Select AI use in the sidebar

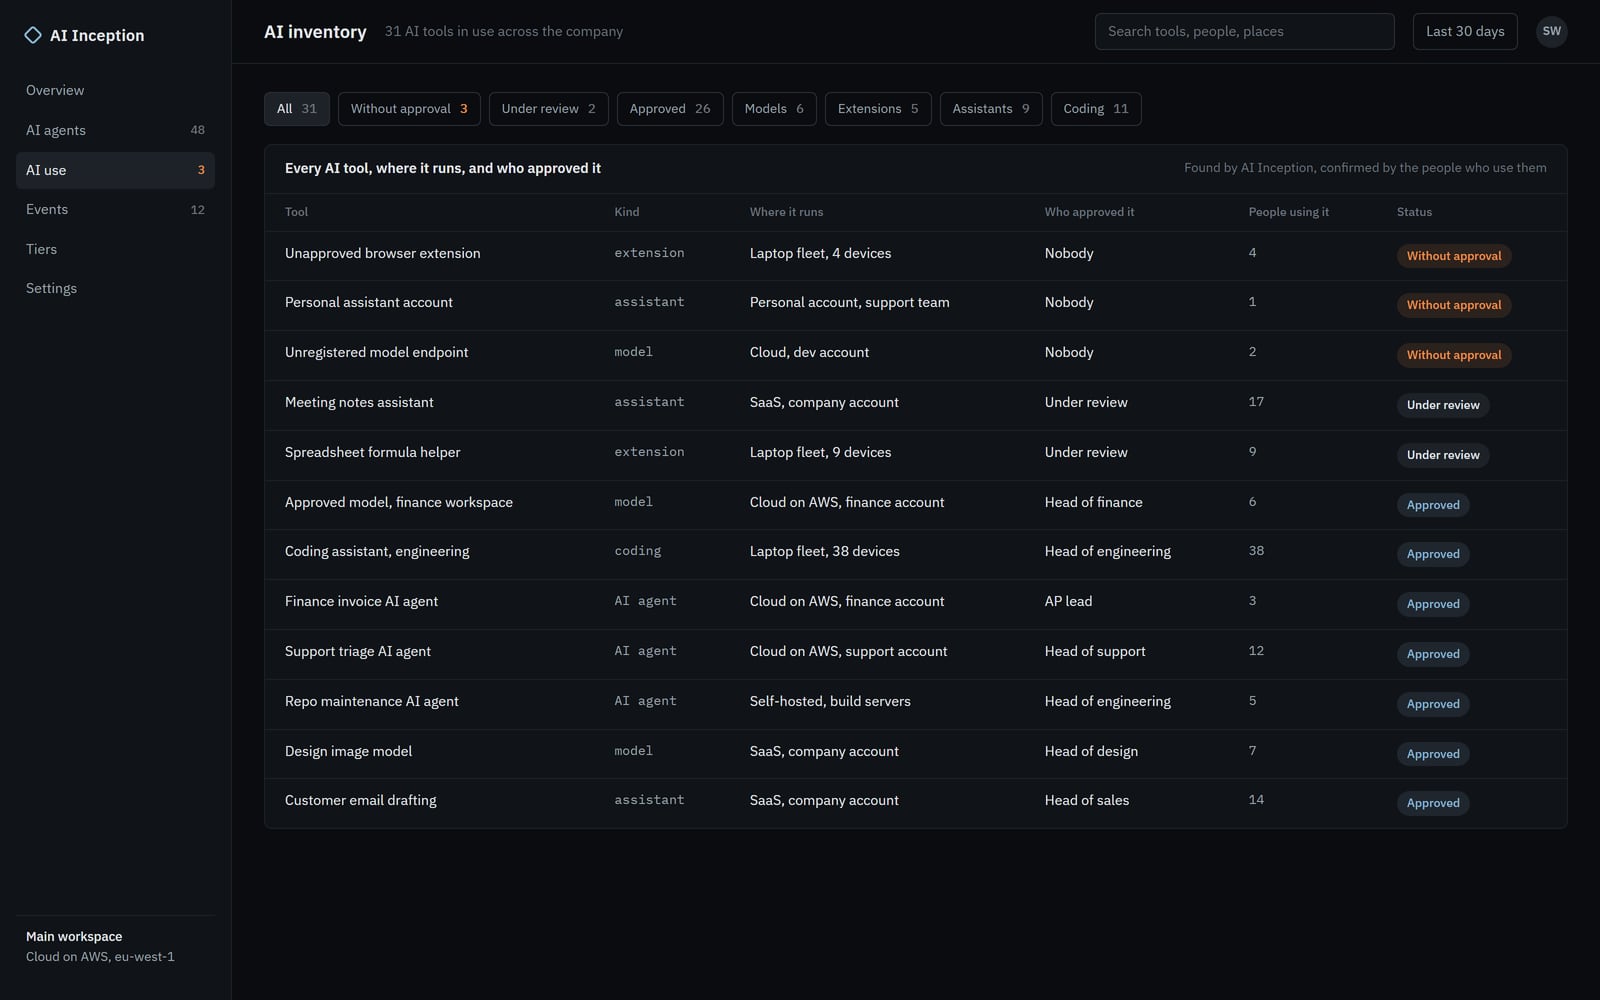pos(115,170)
